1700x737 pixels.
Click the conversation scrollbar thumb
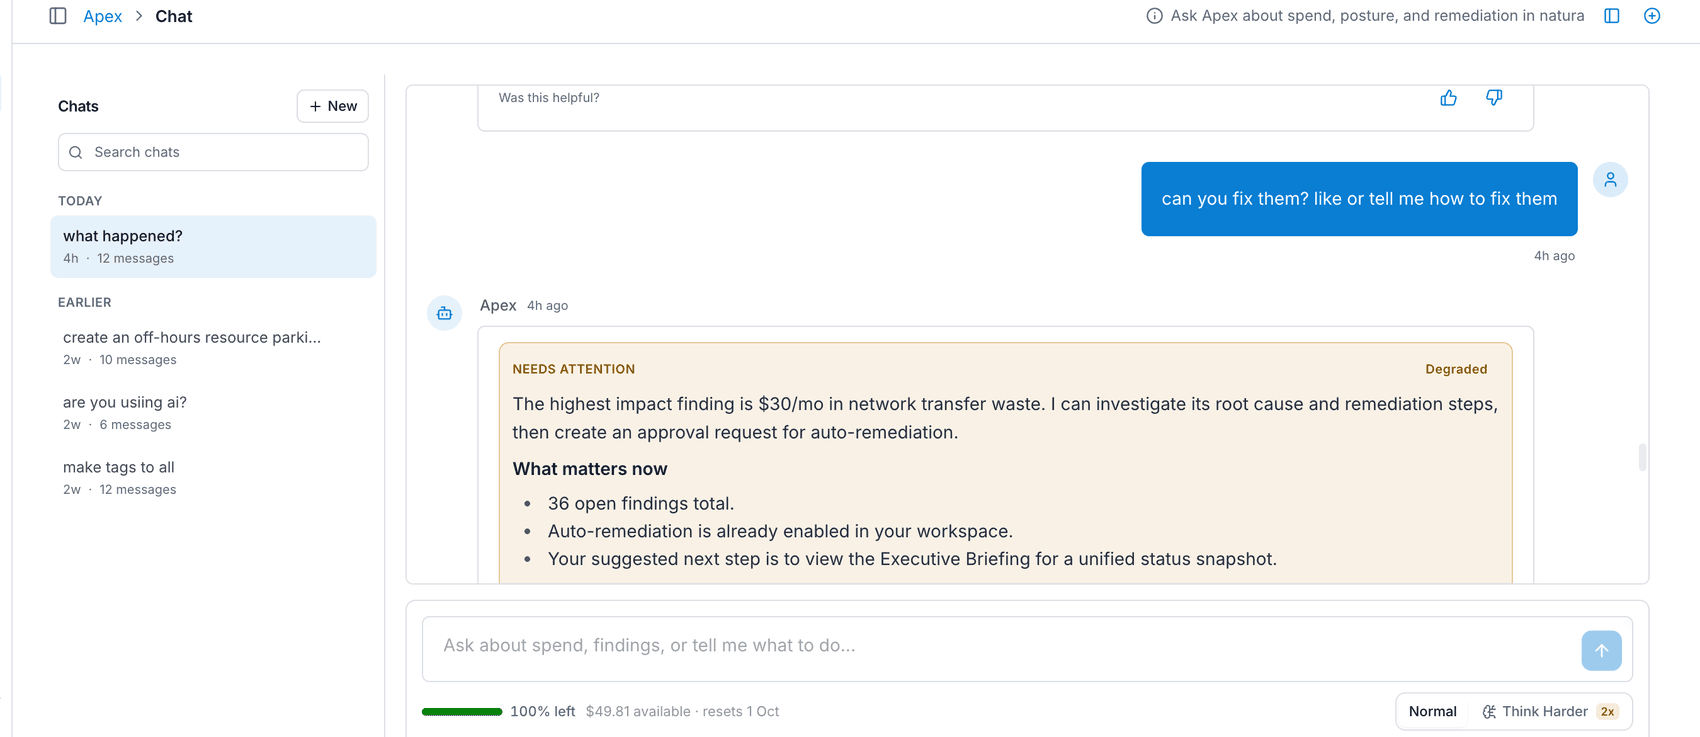[1642, 457]
